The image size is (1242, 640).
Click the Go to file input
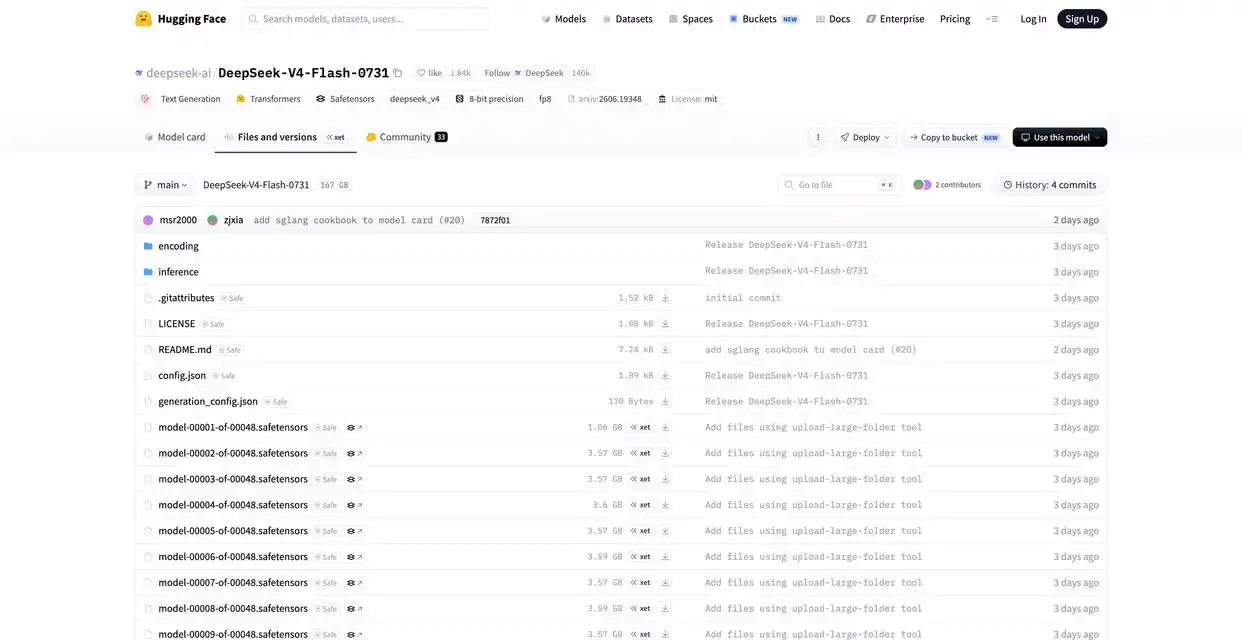pos(839,185)
